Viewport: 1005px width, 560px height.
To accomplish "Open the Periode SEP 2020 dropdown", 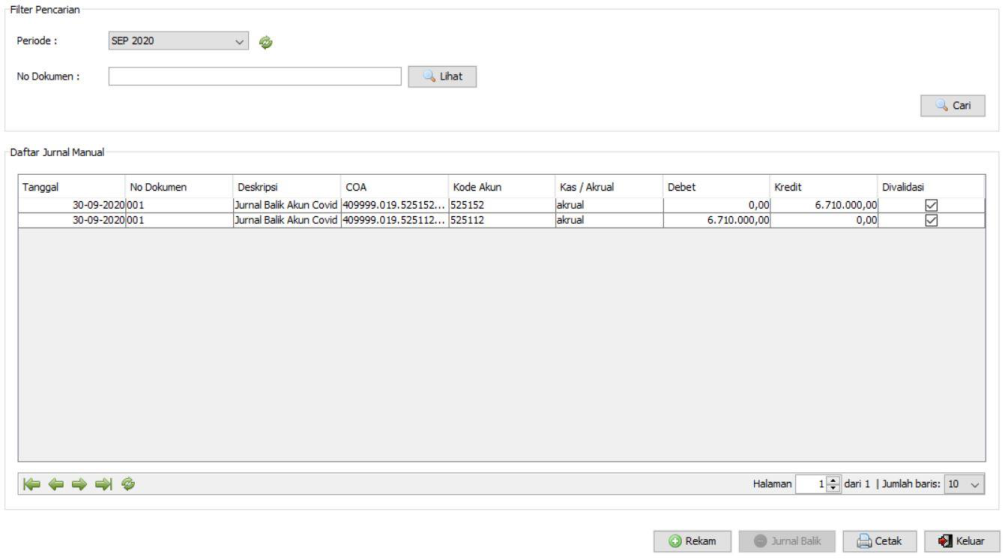I will point(178,42).
